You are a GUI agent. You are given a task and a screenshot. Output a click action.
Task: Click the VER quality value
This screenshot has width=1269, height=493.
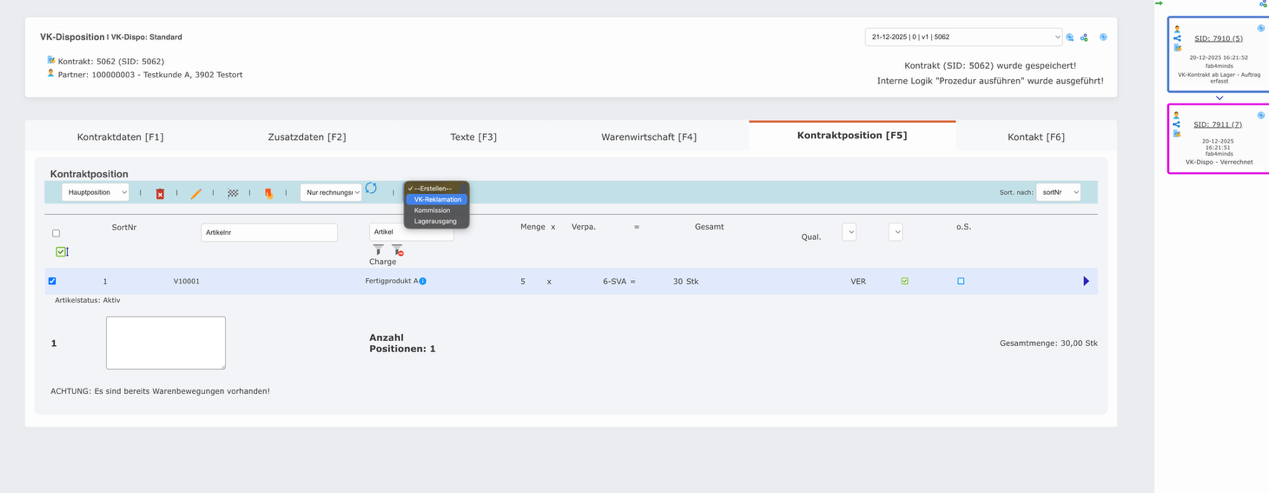tap(858, 281)
